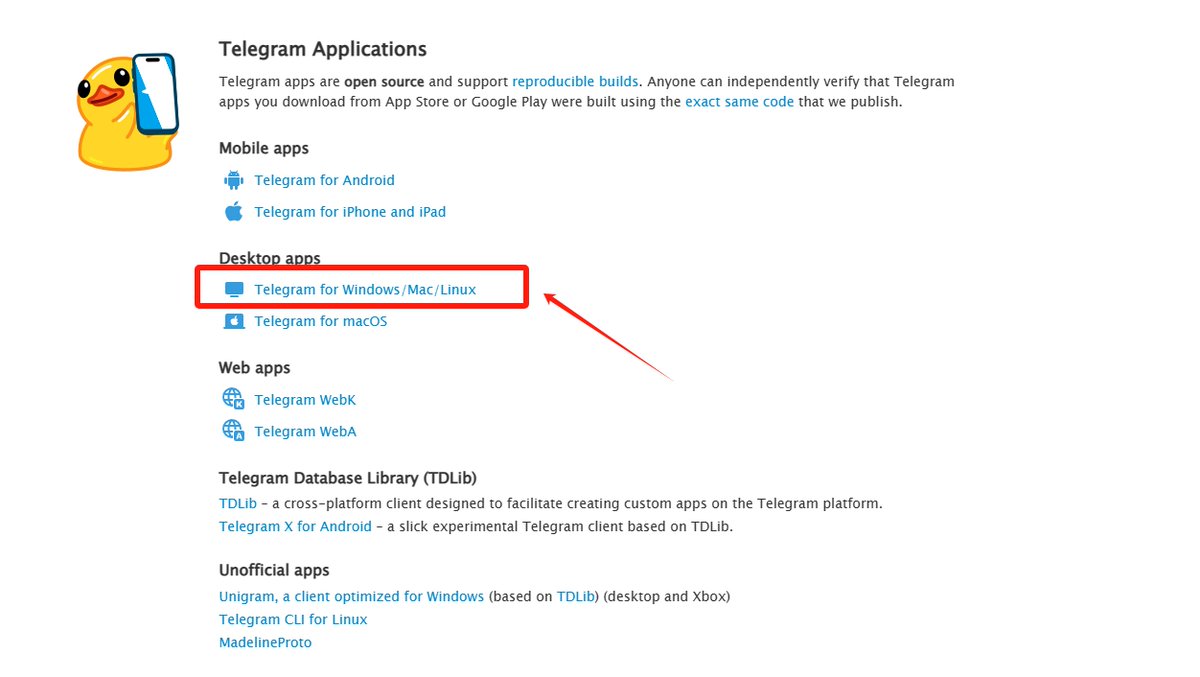Open MadelineProto link
Screen dimensions: 1200x677
pyautogui.click(x=265, y=642)
